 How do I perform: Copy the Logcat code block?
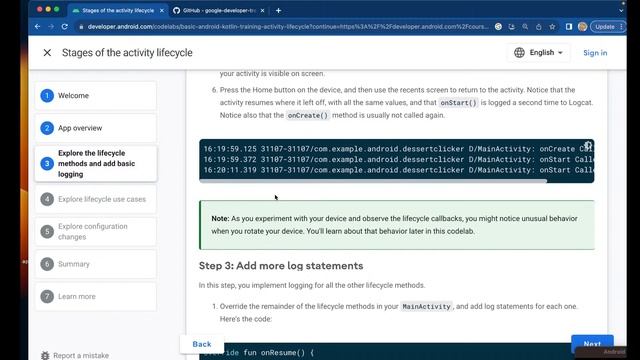coord(588,145)
